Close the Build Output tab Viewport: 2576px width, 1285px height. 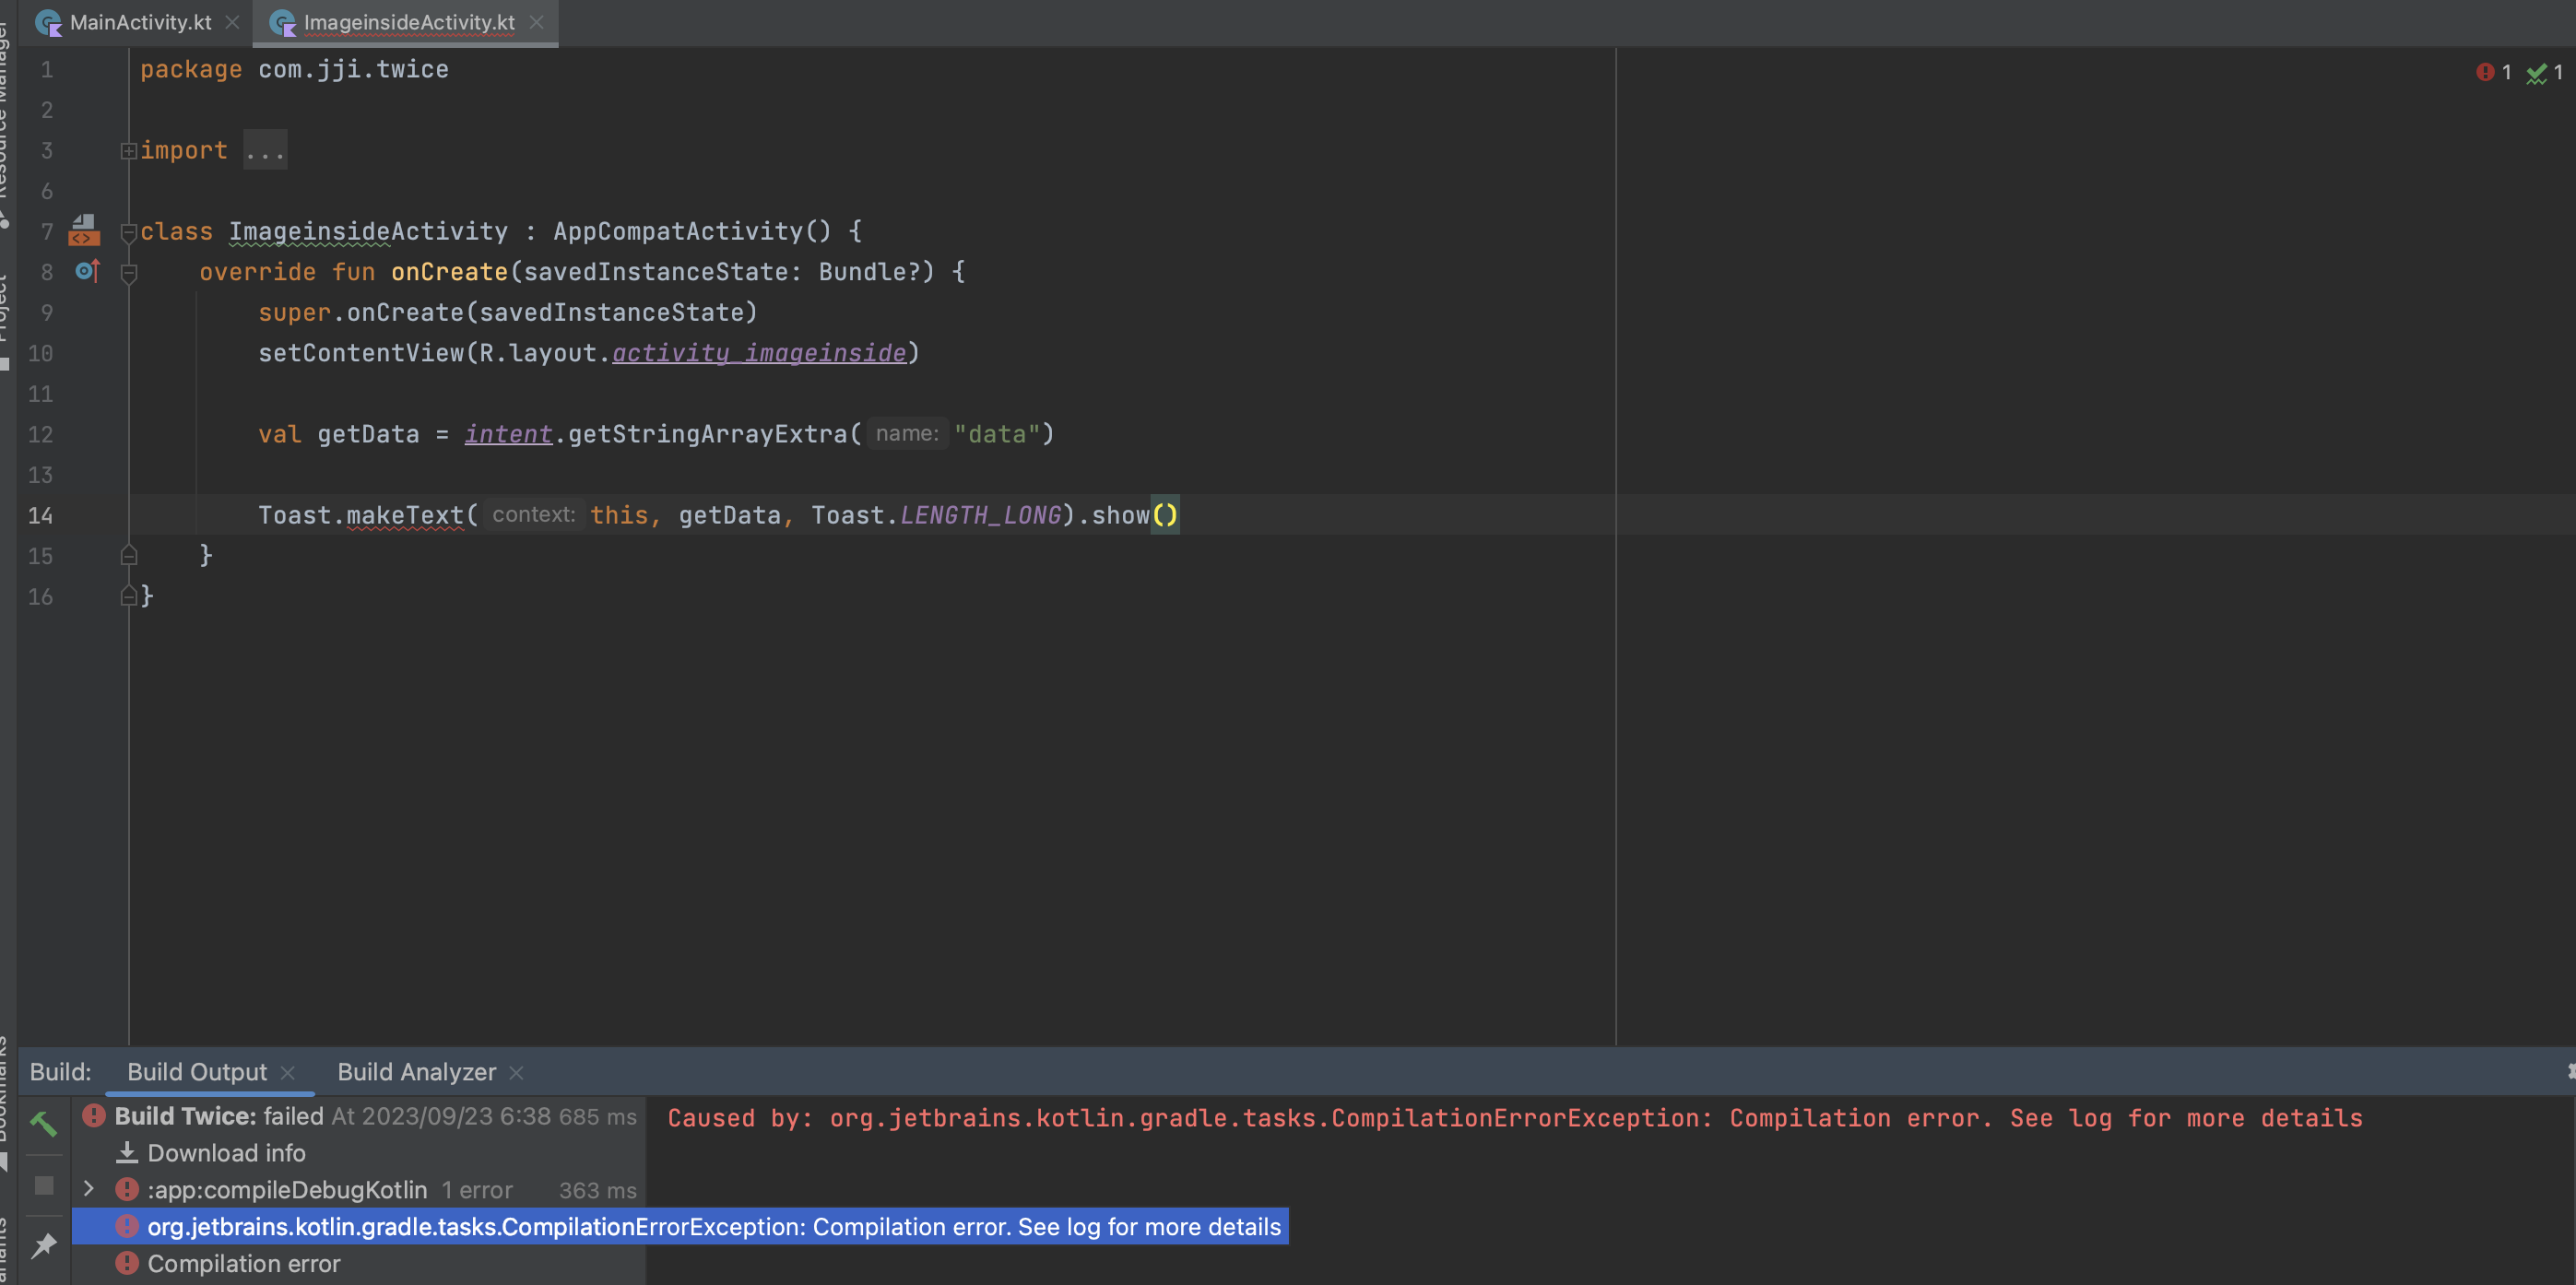tap(288, 1073)
